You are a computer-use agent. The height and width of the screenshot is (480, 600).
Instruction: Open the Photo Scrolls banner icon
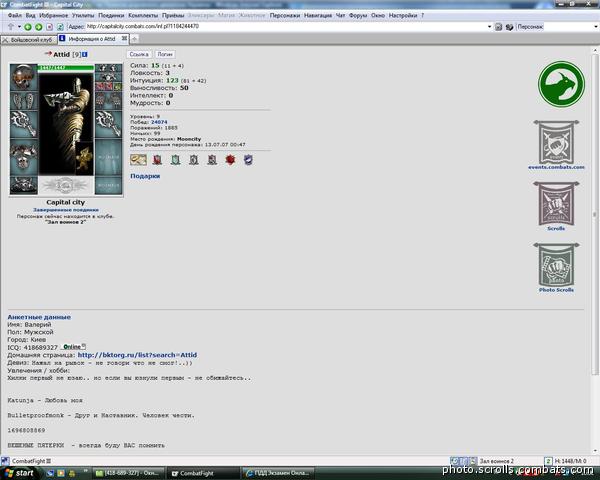click(556, 267)
